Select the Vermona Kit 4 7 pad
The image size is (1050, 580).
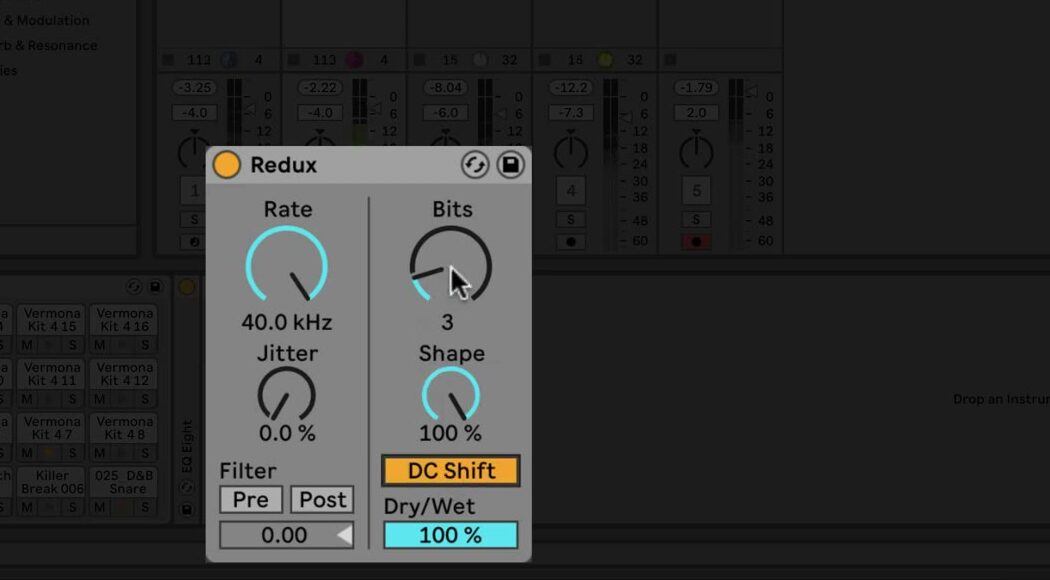[x=52, y=428]
